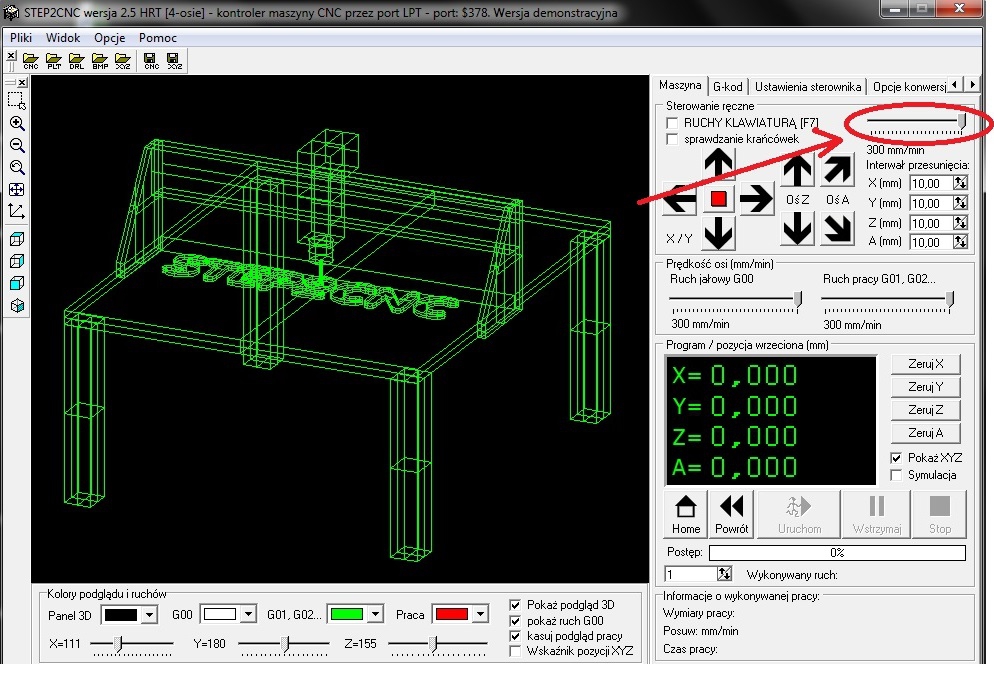Image resolution: width=994 pixels, height=682 pixels.
Task: Click Z (mm) interval spinner
Action: click(x=960, y=222)
